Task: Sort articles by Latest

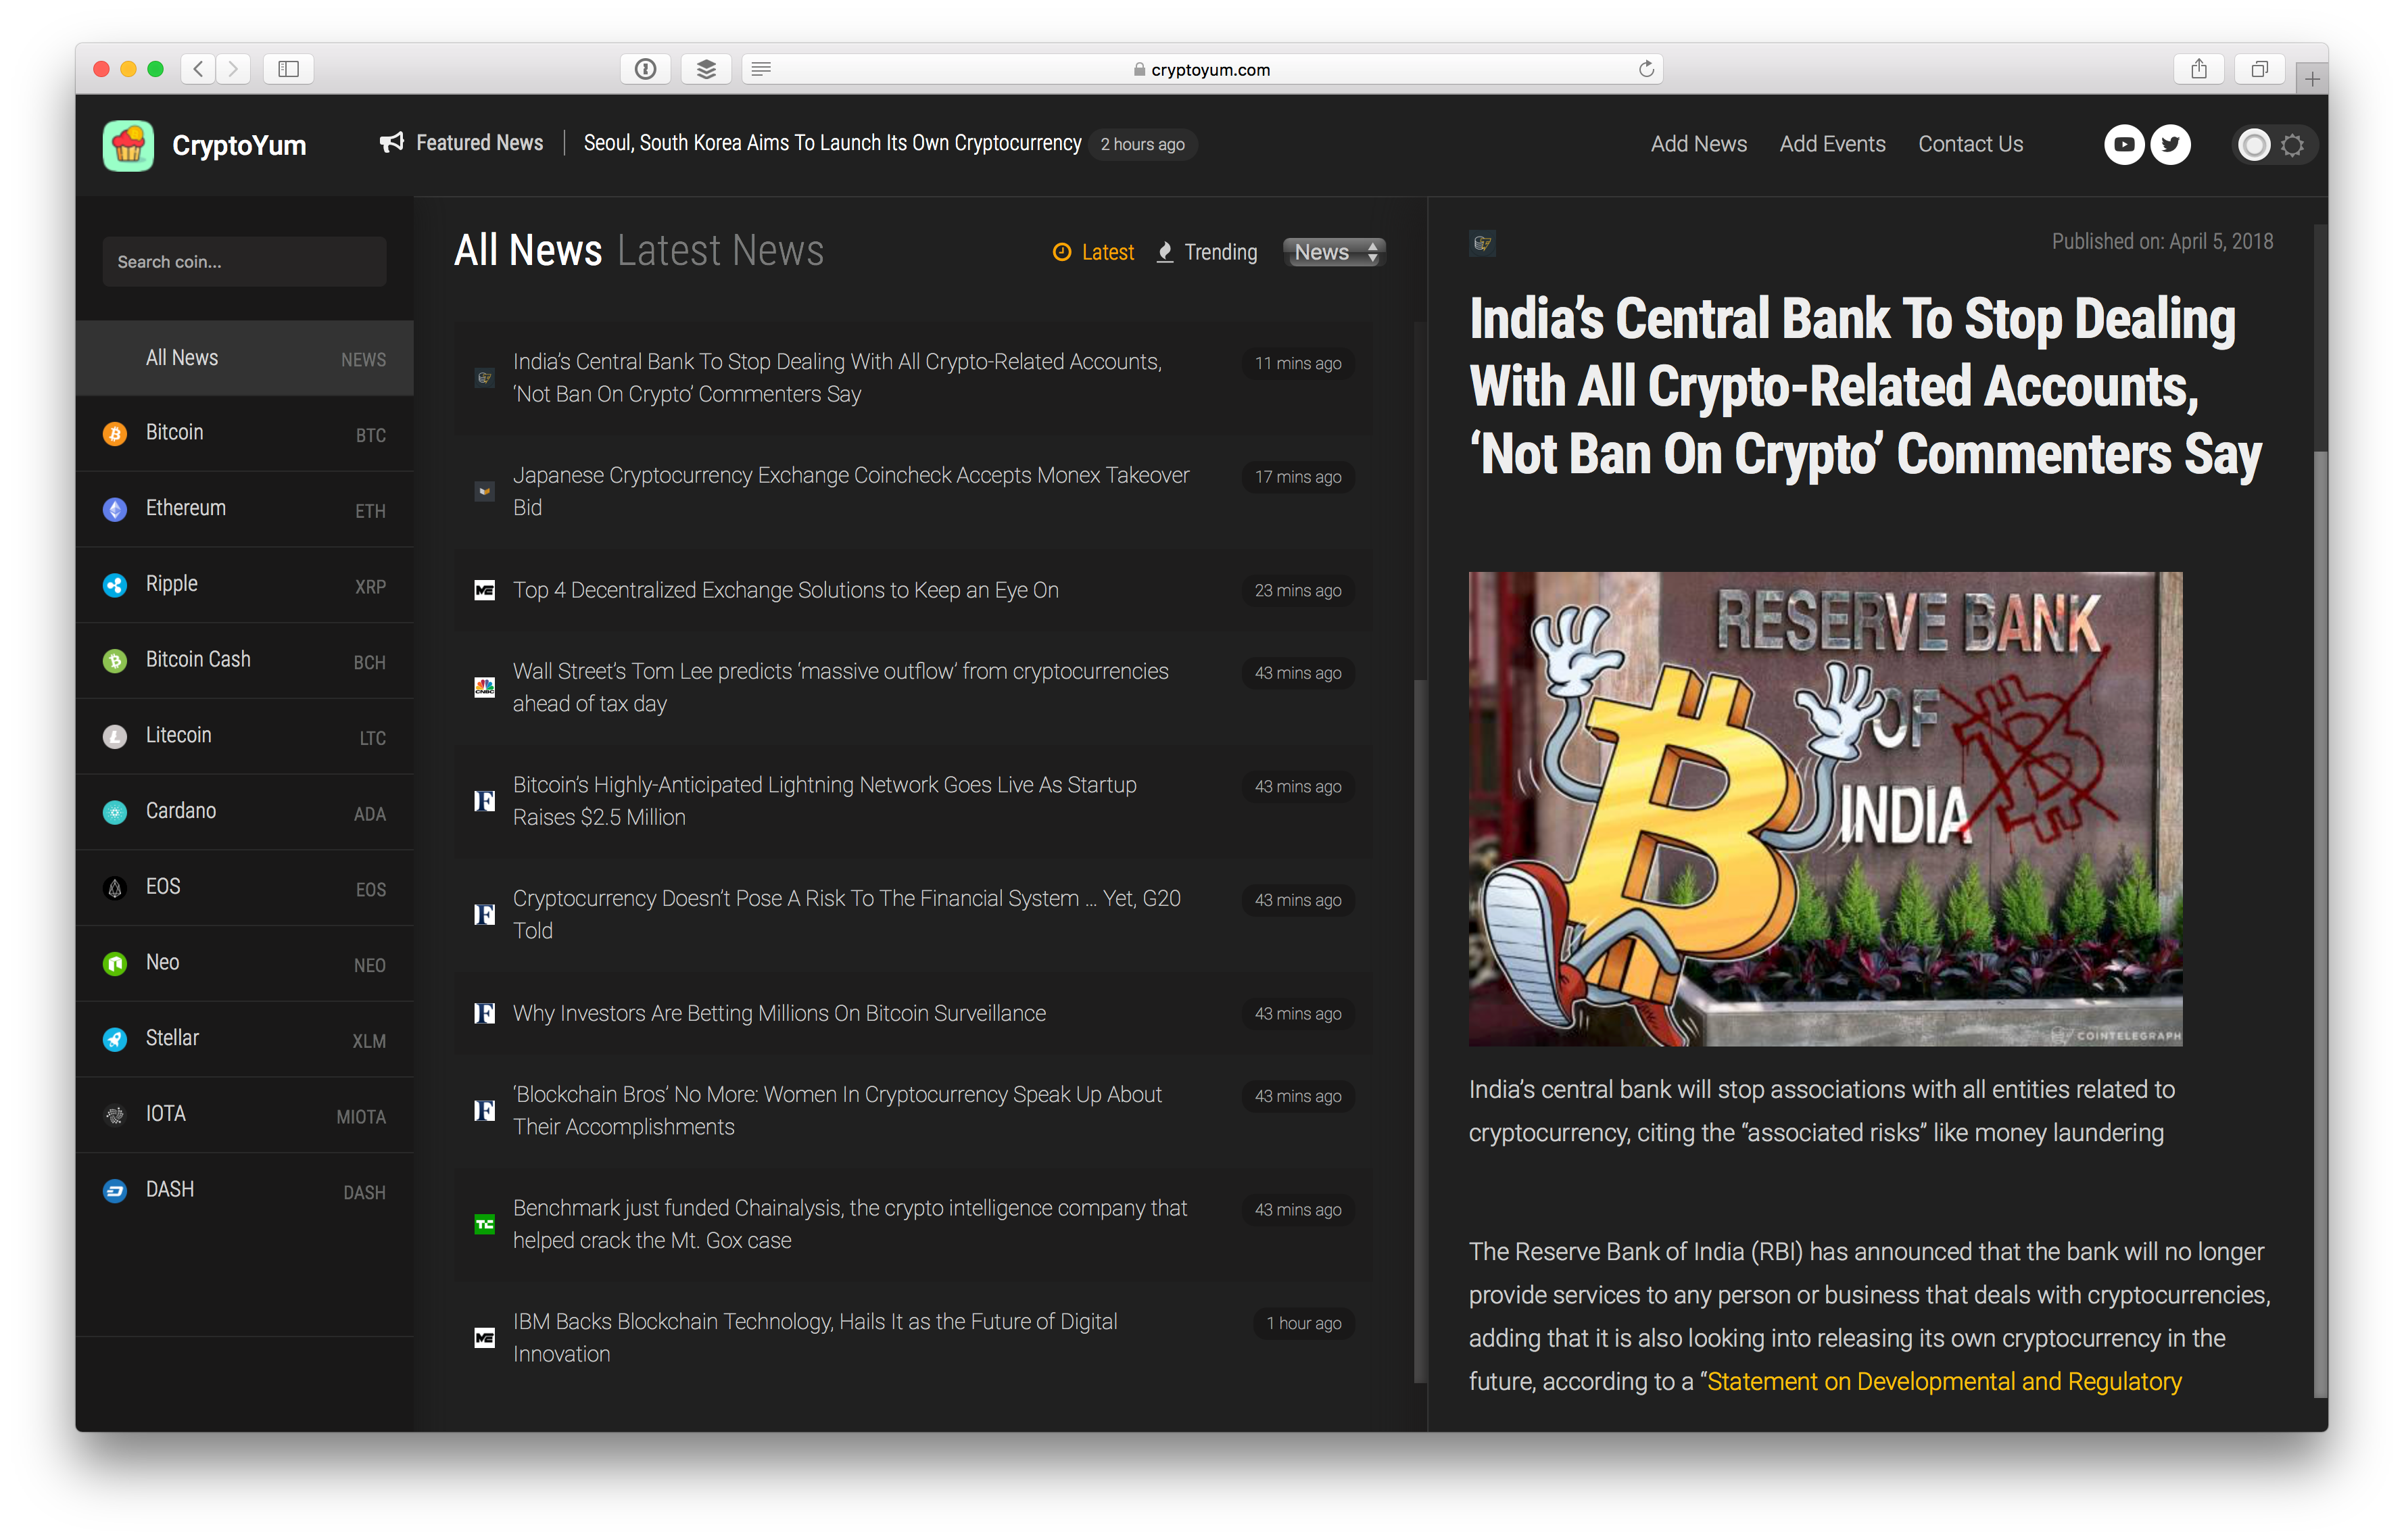Action: click(1093, 252)
